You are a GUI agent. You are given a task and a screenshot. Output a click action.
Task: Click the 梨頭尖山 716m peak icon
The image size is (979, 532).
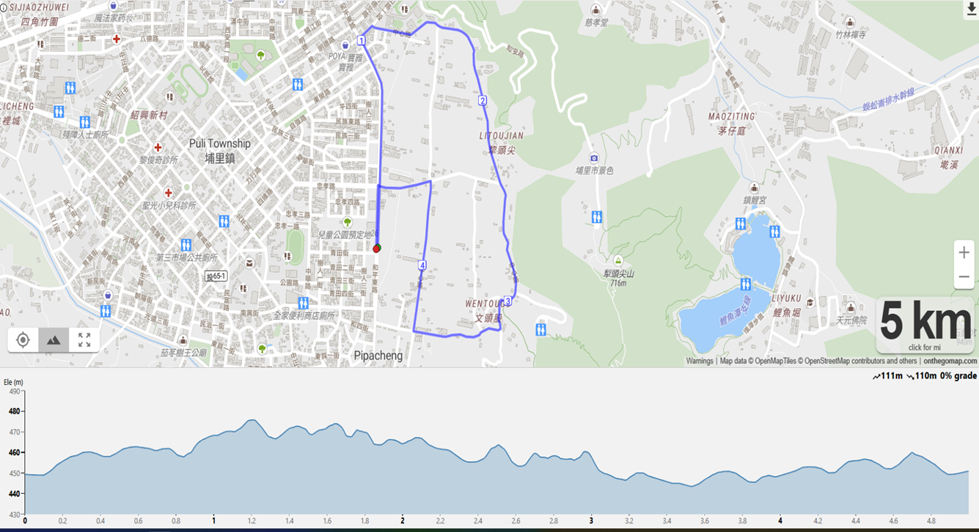tap(618, 260)
